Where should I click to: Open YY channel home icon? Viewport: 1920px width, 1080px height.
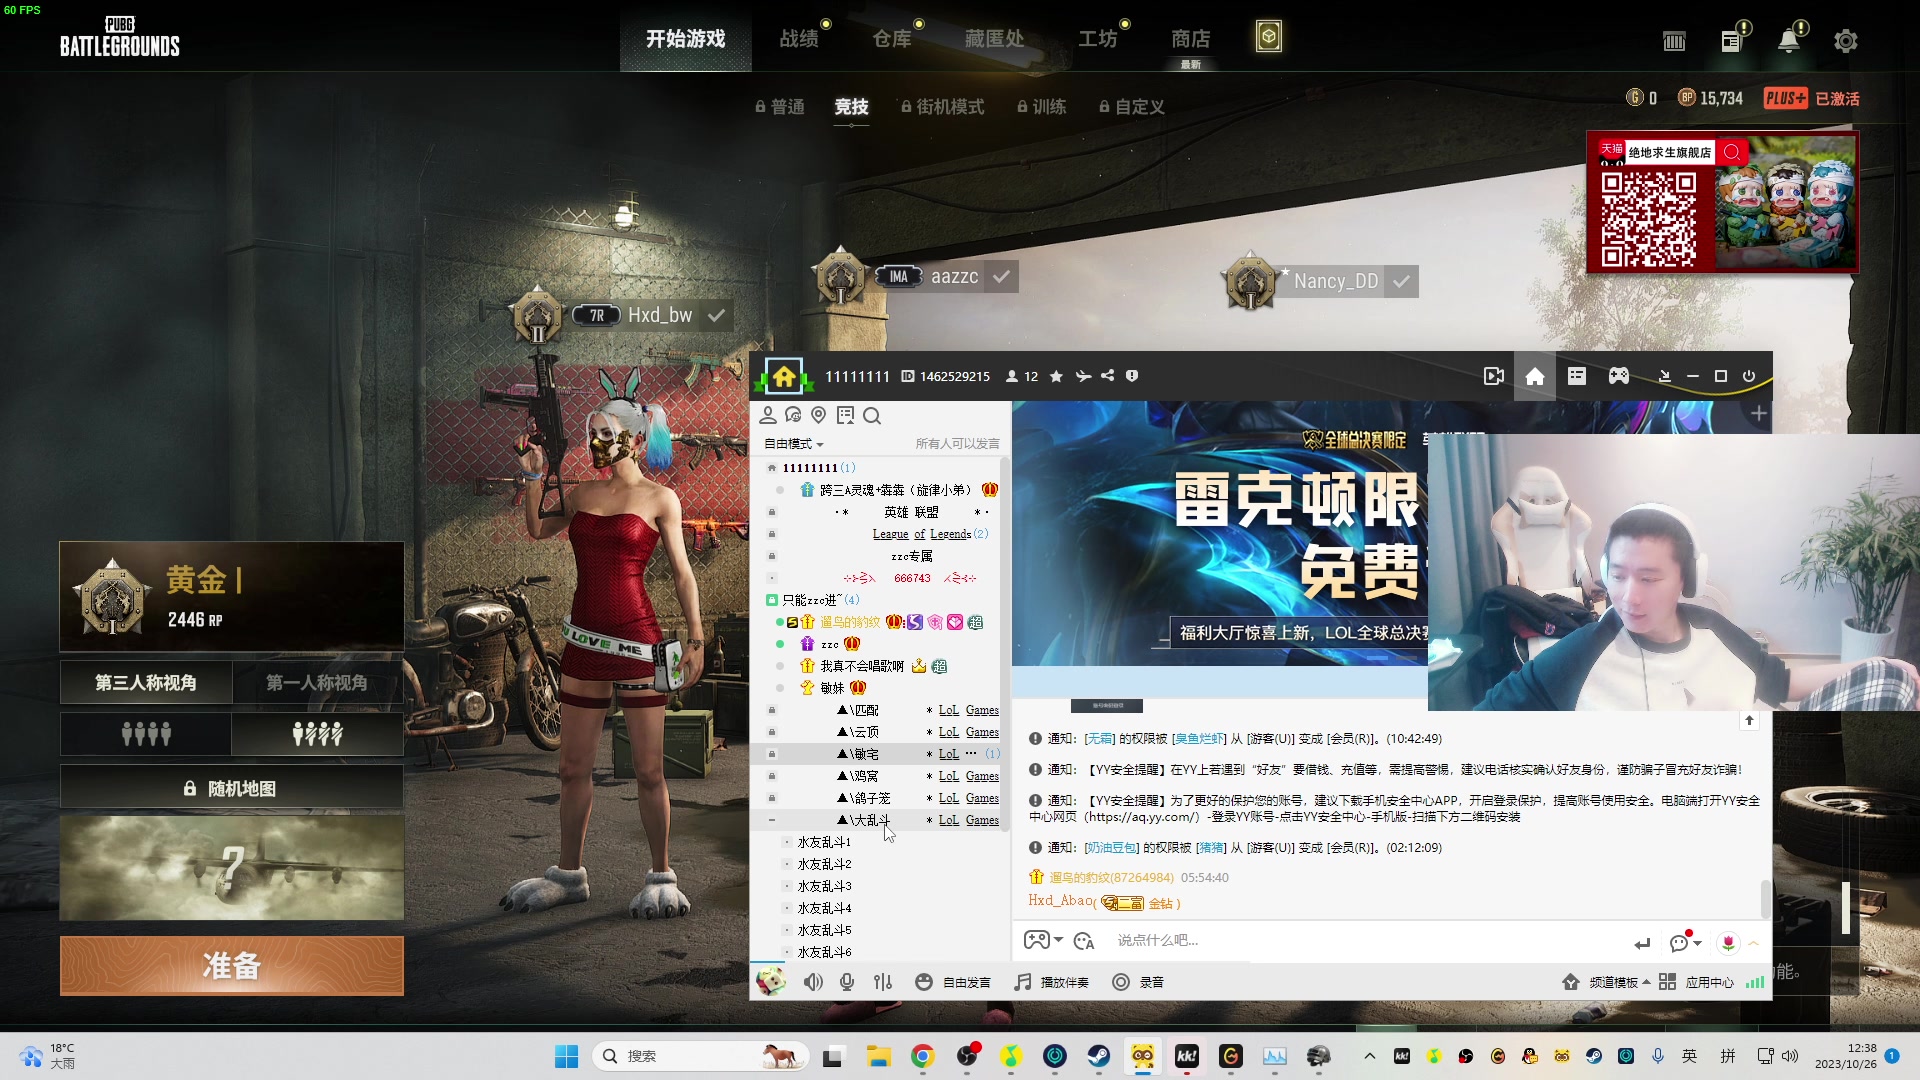point(1535,376)
